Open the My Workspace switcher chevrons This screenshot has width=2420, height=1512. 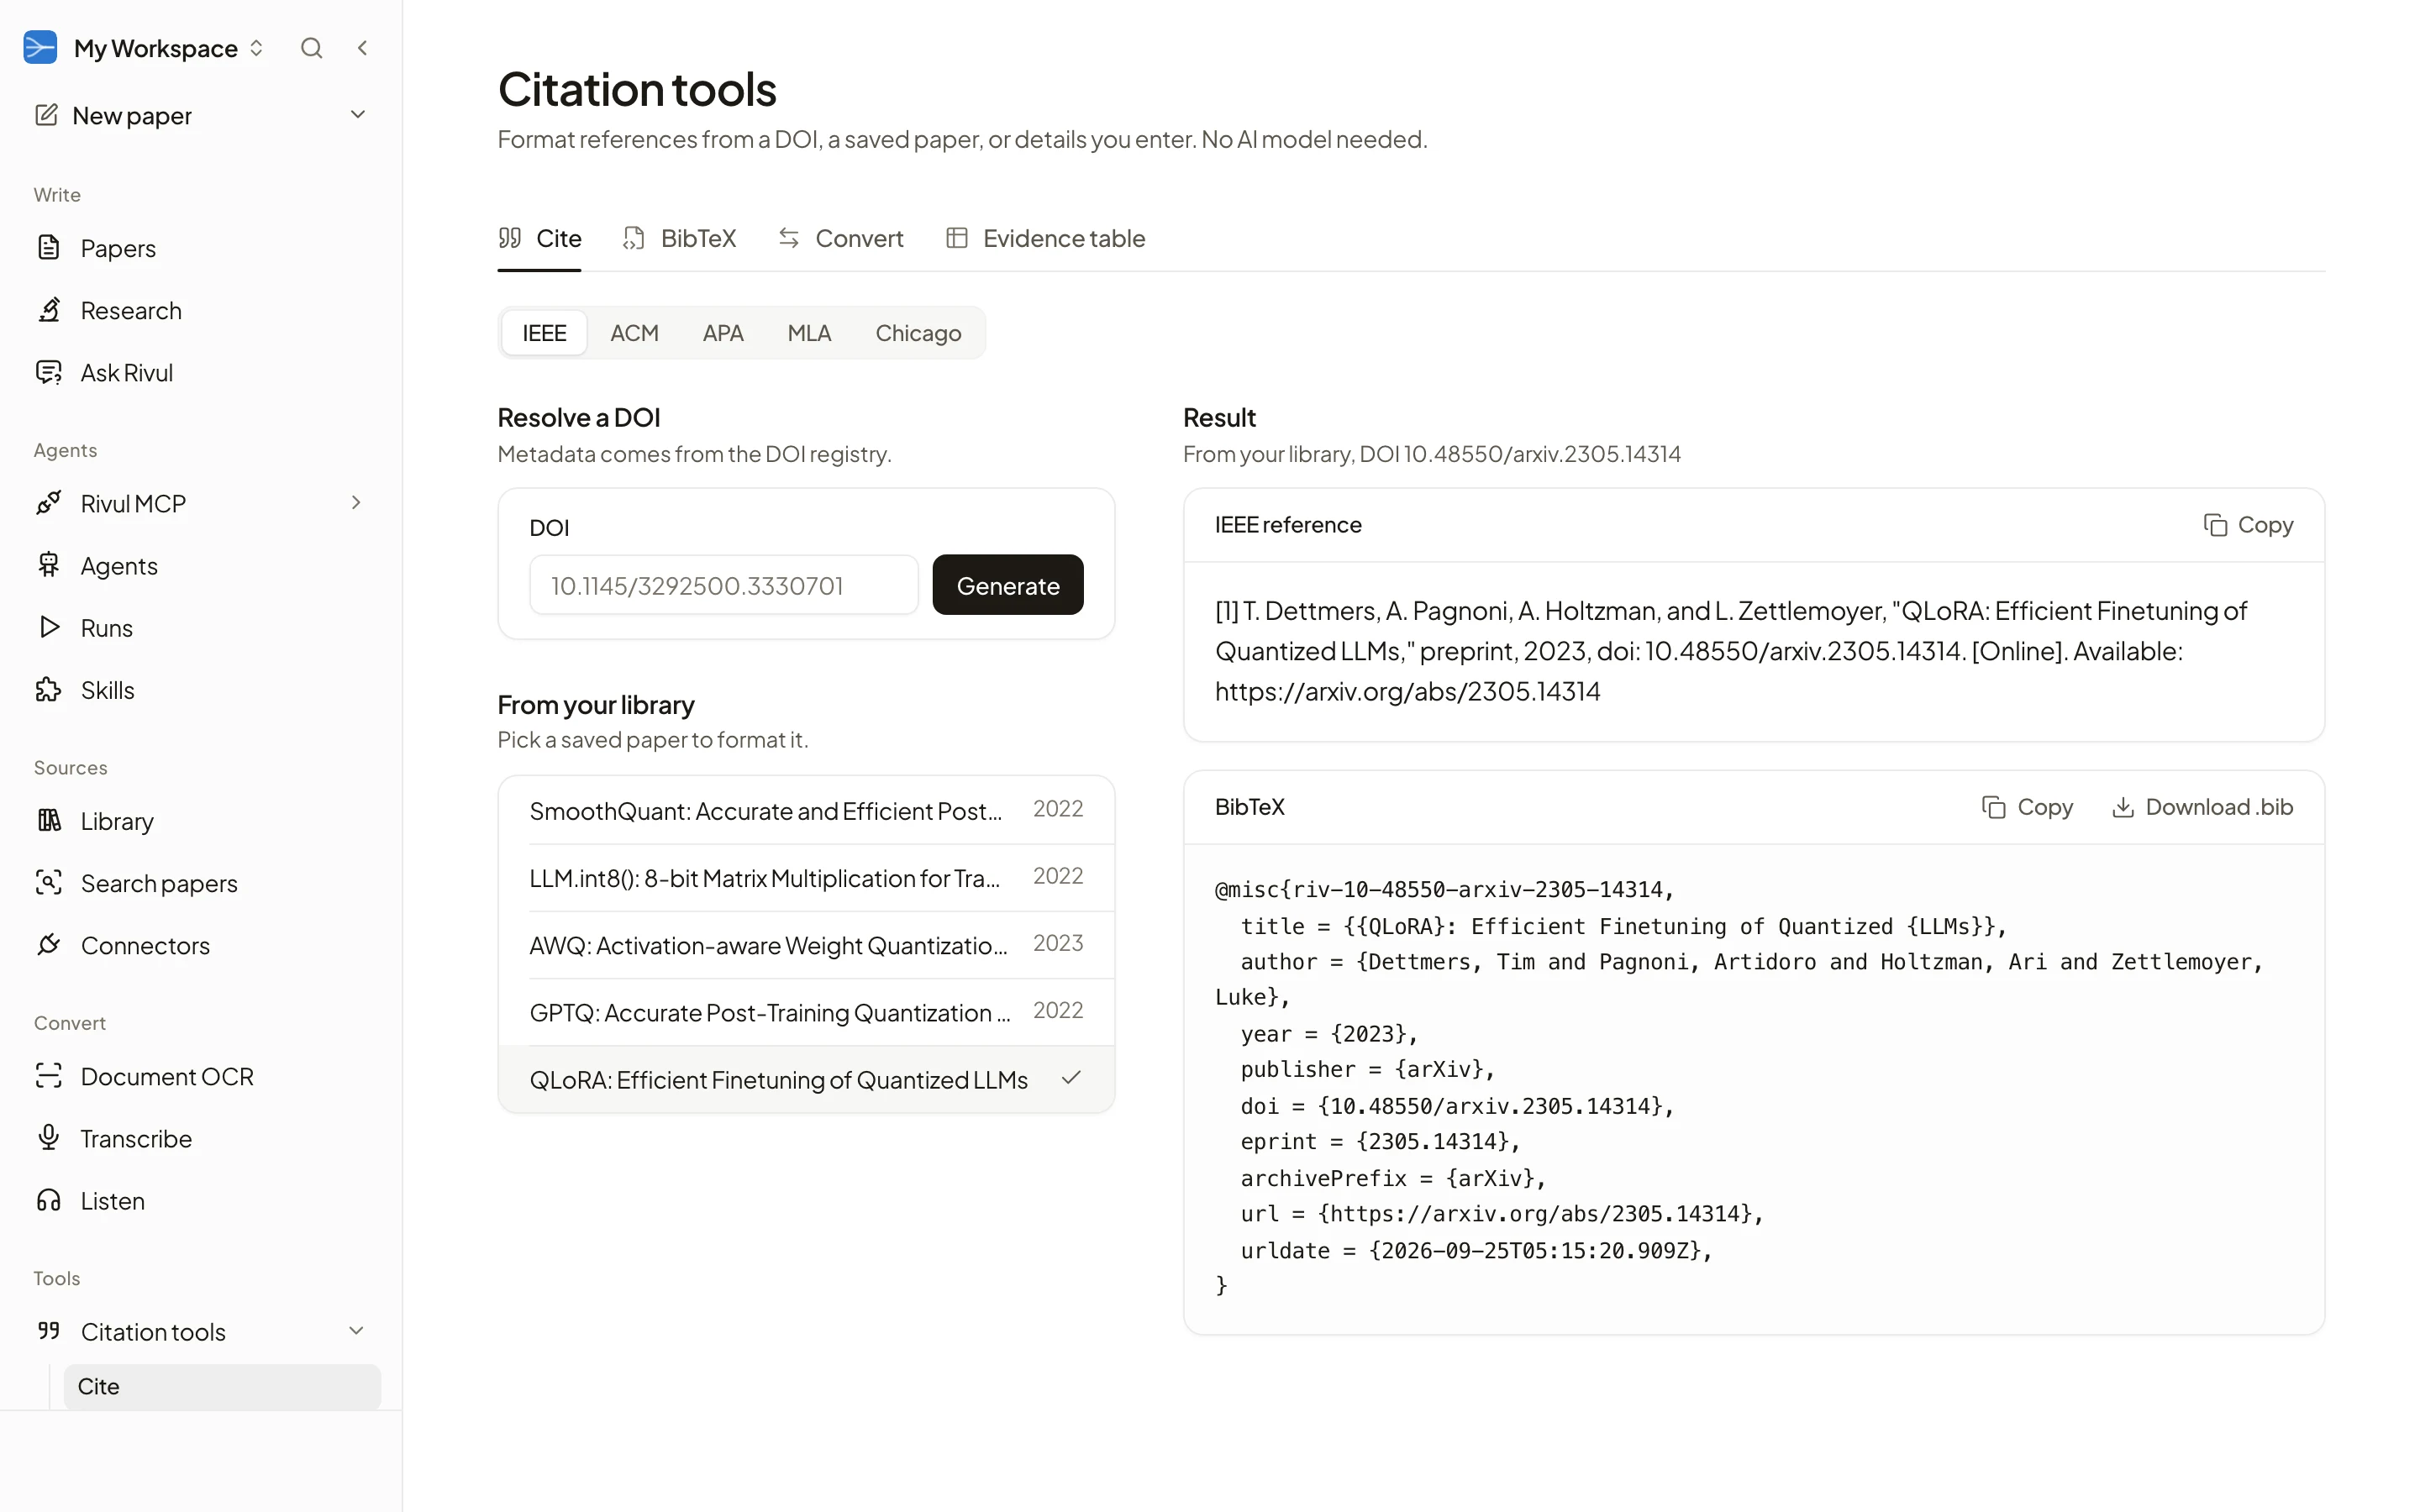click(x=256, y=48)
